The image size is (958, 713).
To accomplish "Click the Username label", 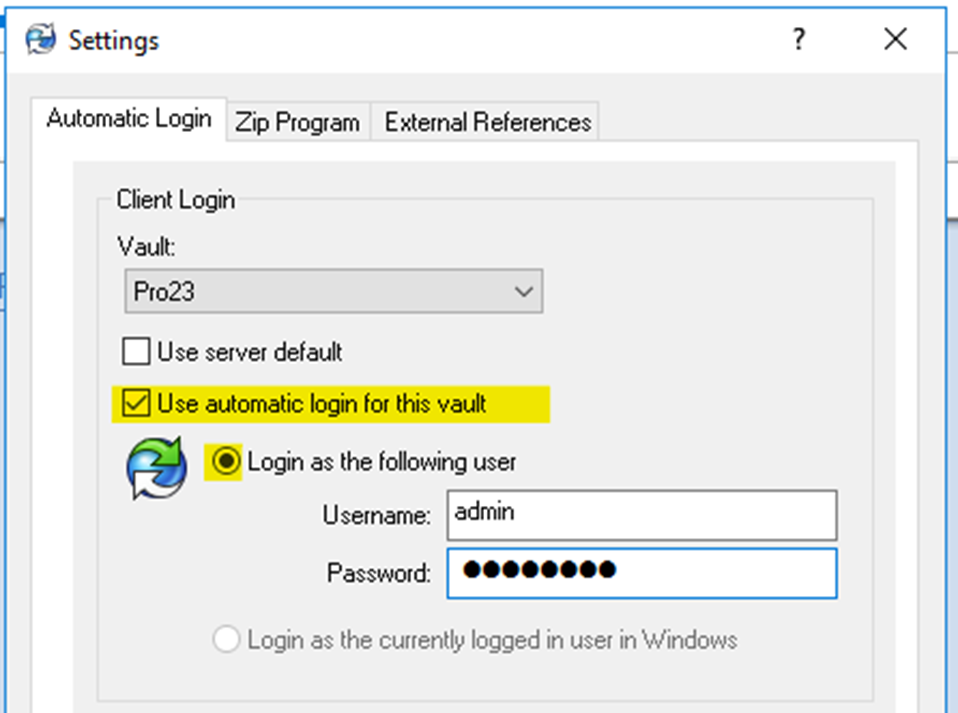I will 378,513.
